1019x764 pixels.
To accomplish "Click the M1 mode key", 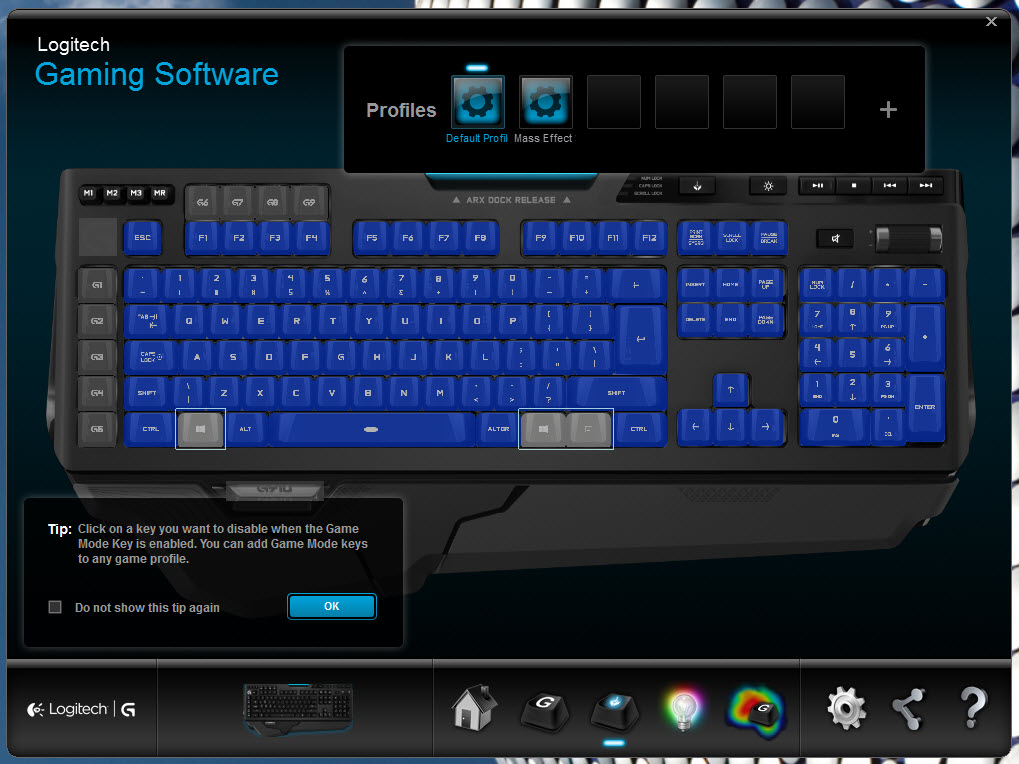I will coord(88,193).
